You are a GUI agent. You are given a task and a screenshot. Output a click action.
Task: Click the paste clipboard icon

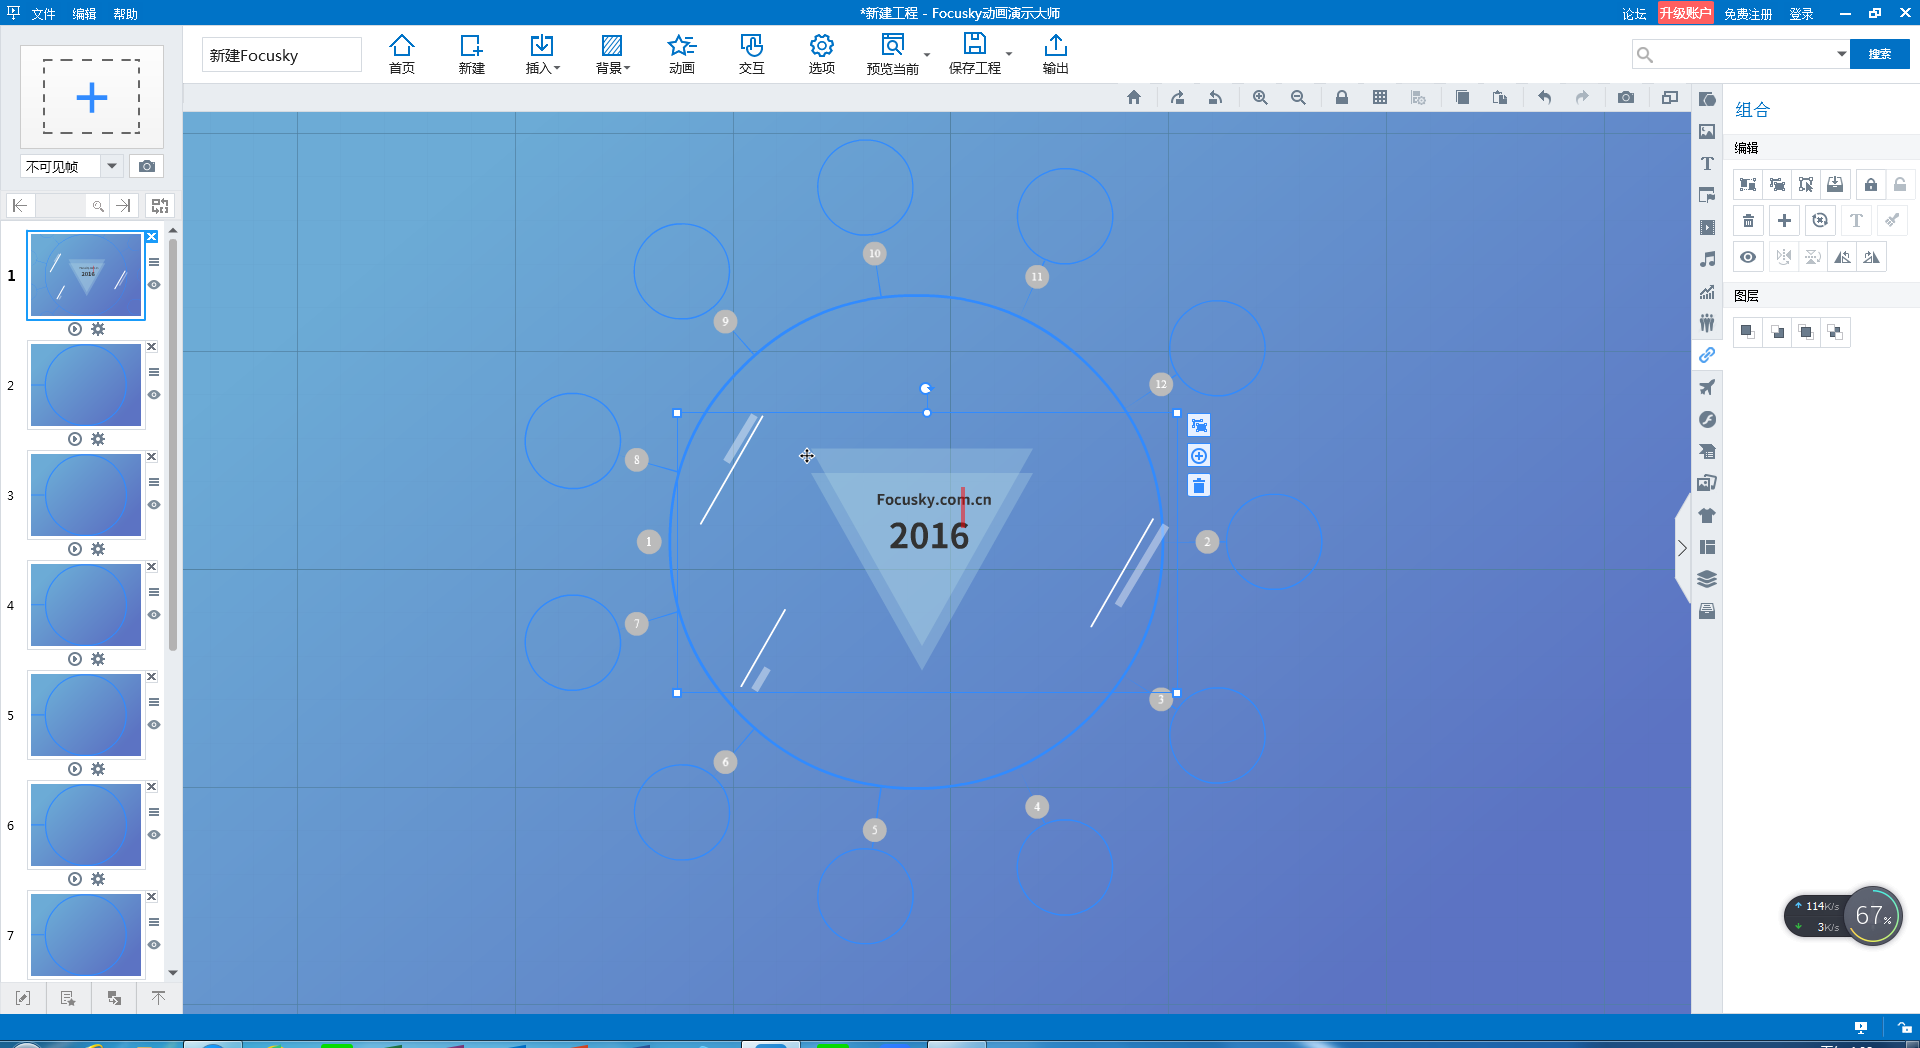pos(1500,97)
